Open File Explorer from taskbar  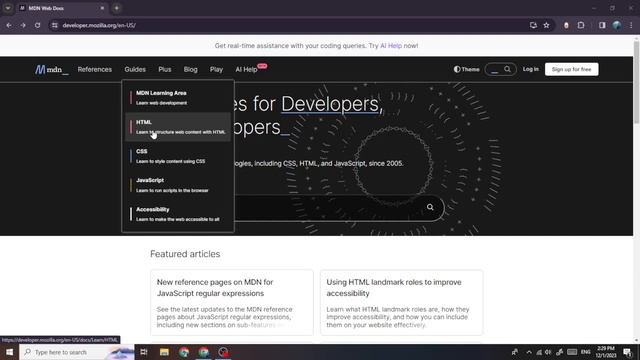point(164,352)
